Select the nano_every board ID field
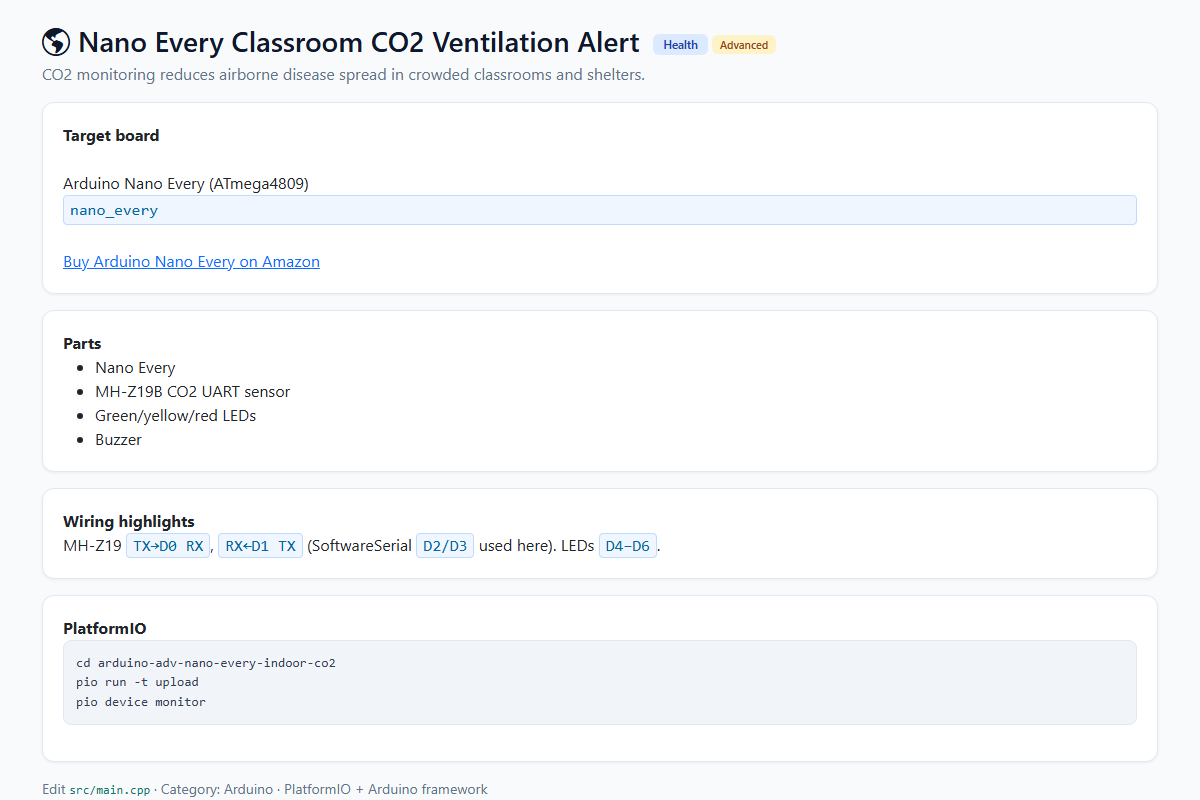The height and width of the screenshot is (800, 1200). (600, 210)
